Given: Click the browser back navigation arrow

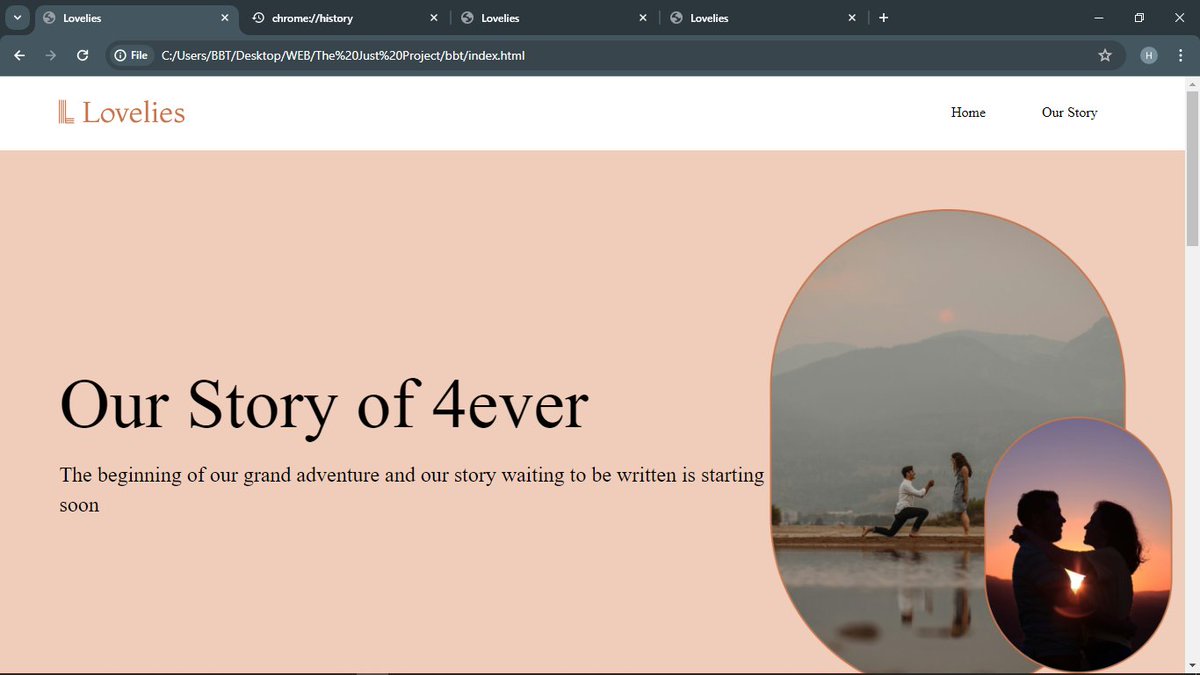Looking at the screenshot, I should tap(19, 55).
